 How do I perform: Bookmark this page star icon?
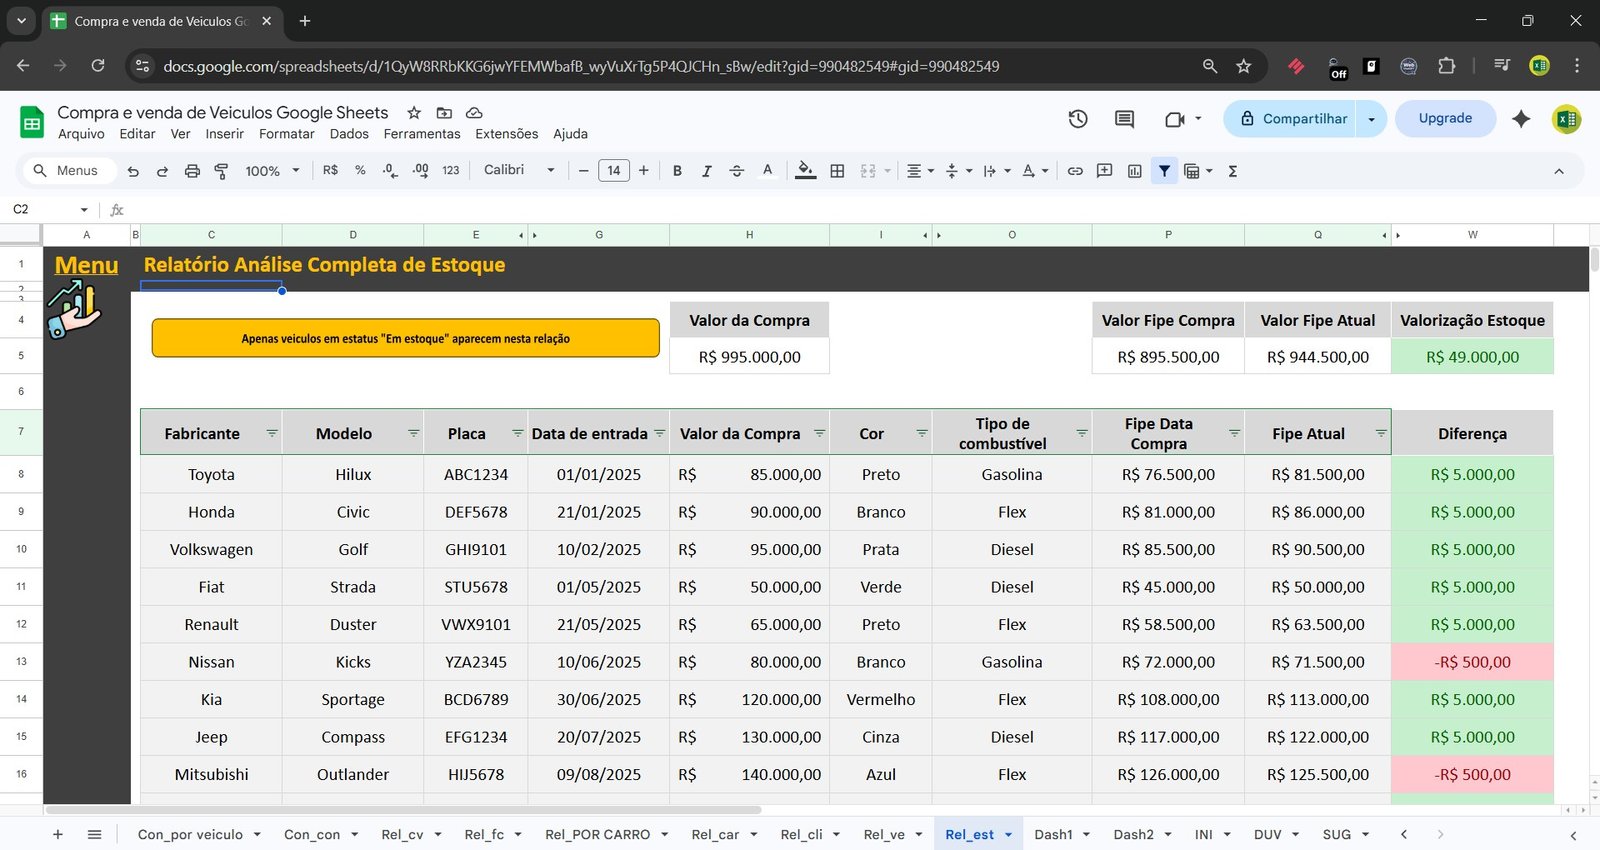(1243, 66)
